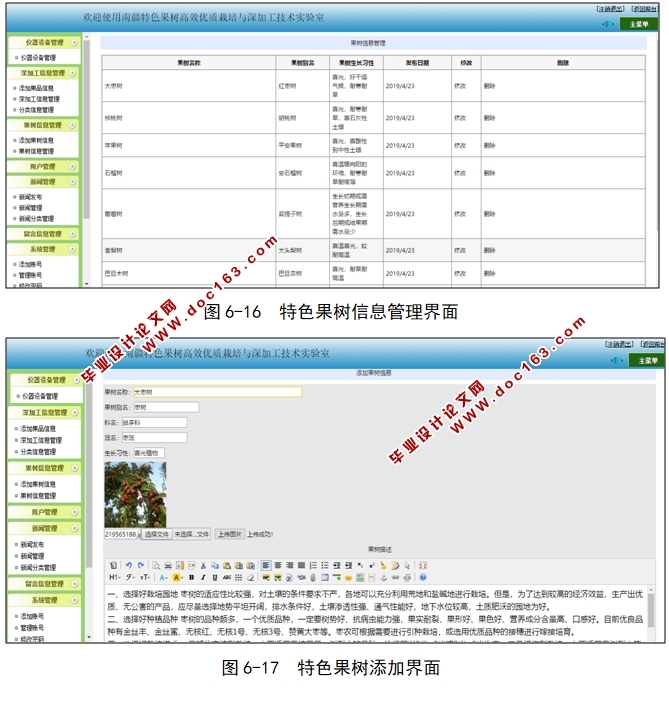Open 果树信息管理 sub-item in add fruit tree sidebar
The width and height of the screenshot is (669, 706).
[38, 496]
